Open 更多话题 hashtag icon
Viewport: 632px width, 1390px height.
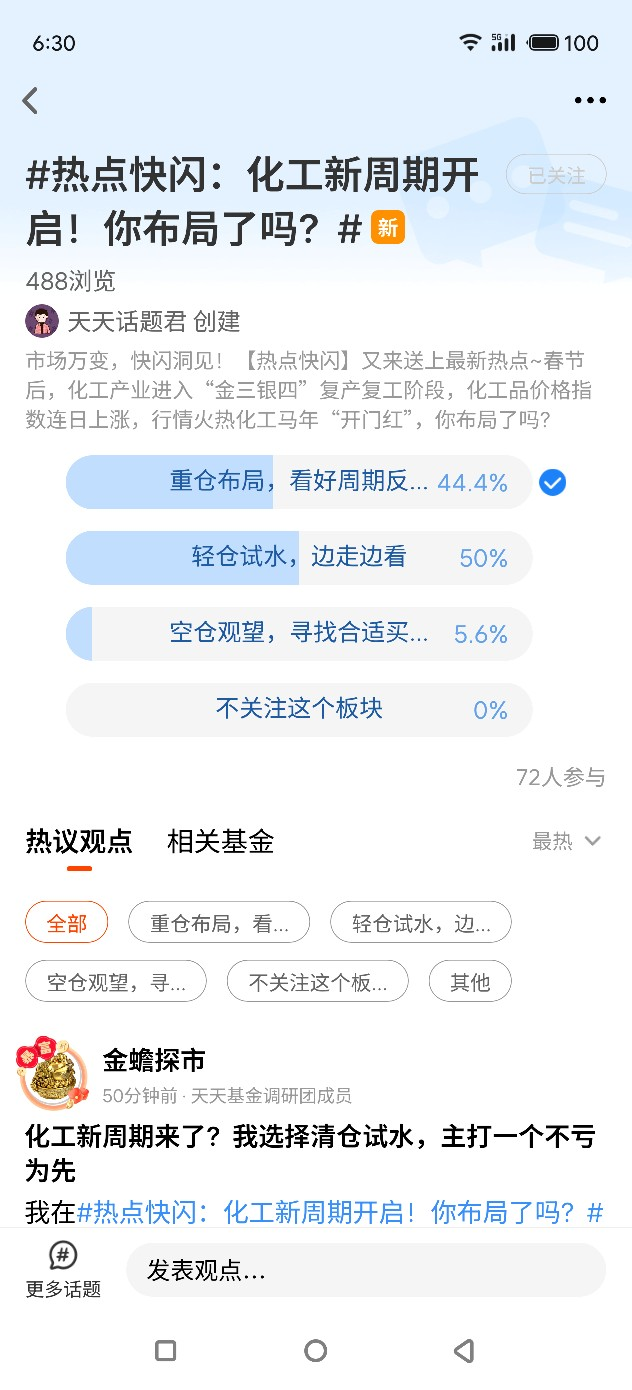pos(63,1256)
